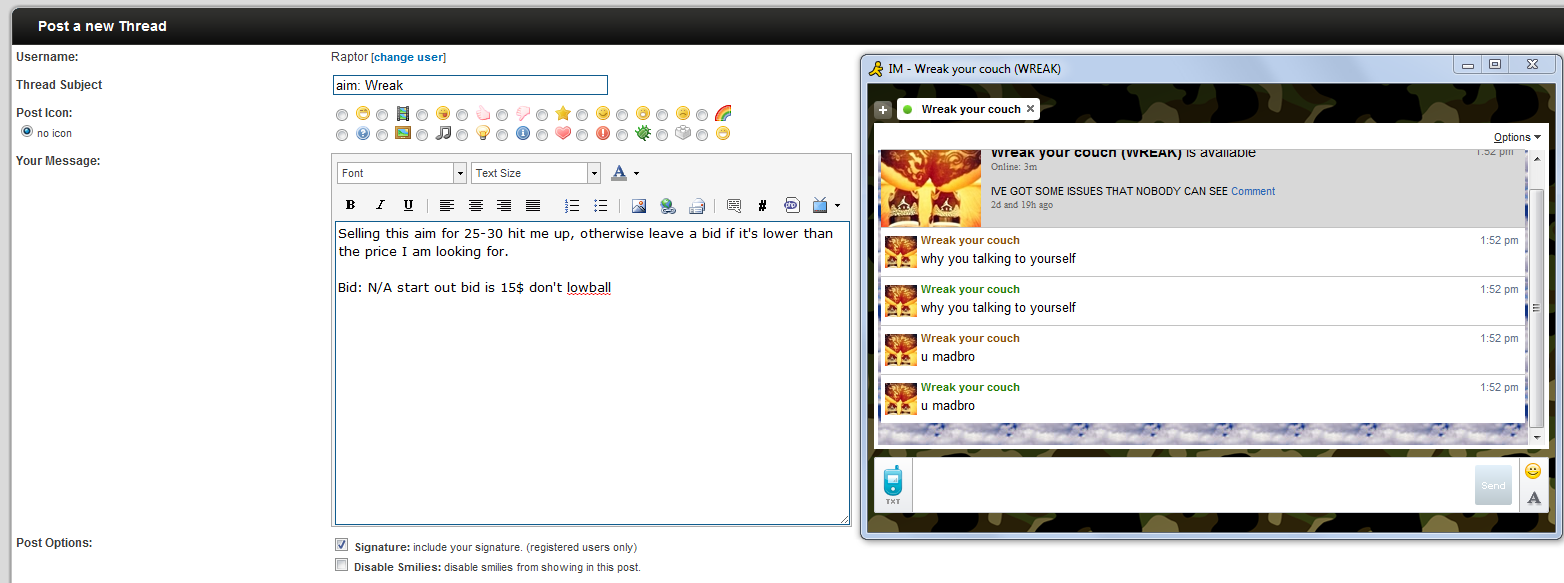Image resolution: width=1564 pixels, height=583 pixels.
Task: Select the radio button beside the question mark icon
Action: 342,134
